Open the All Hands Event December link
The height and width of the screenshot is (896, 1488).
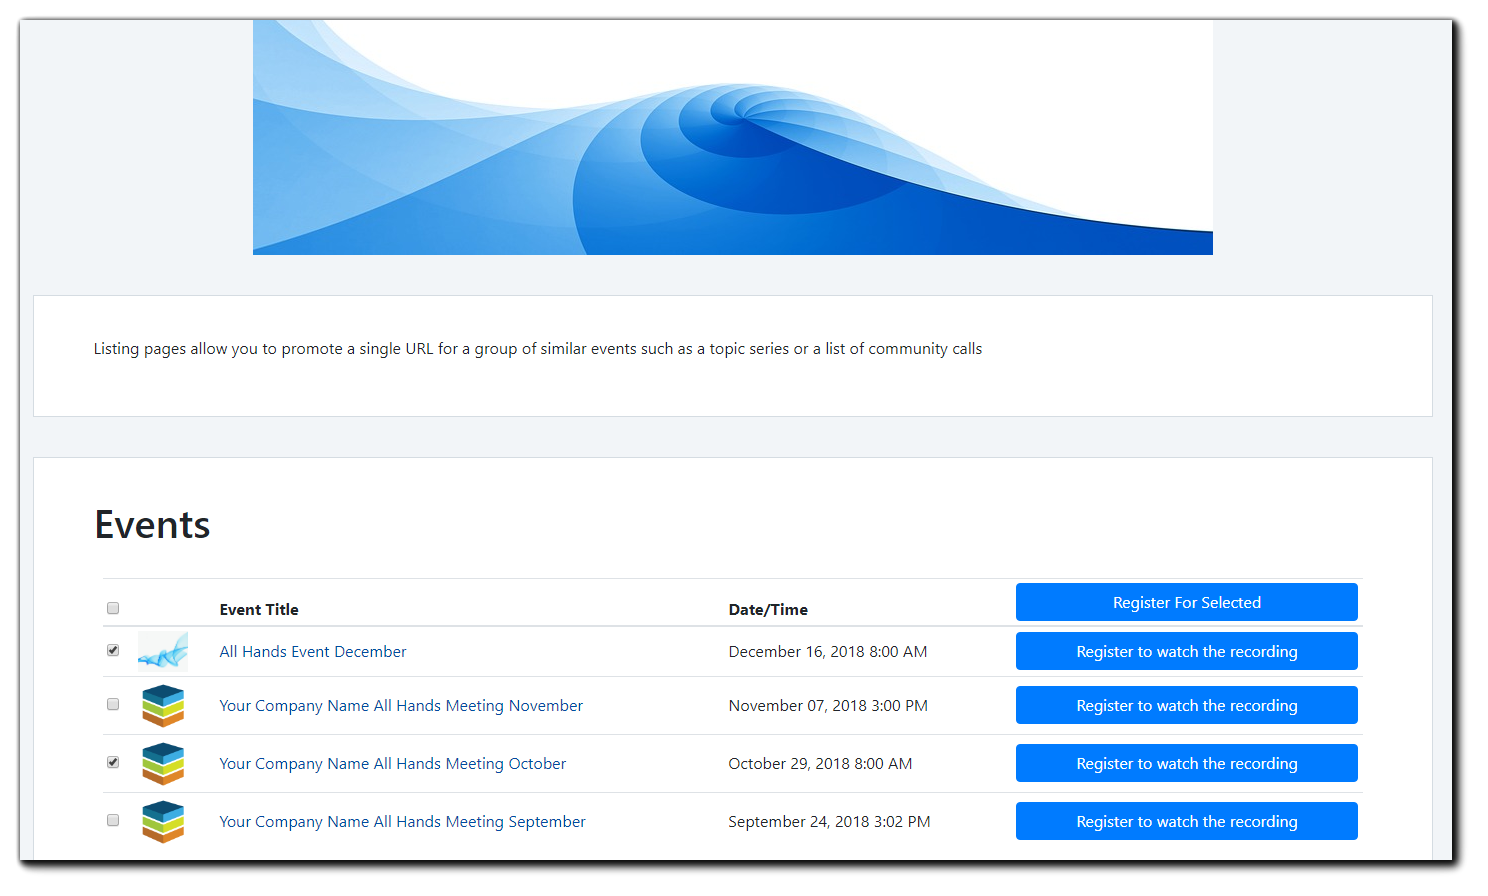313,652
